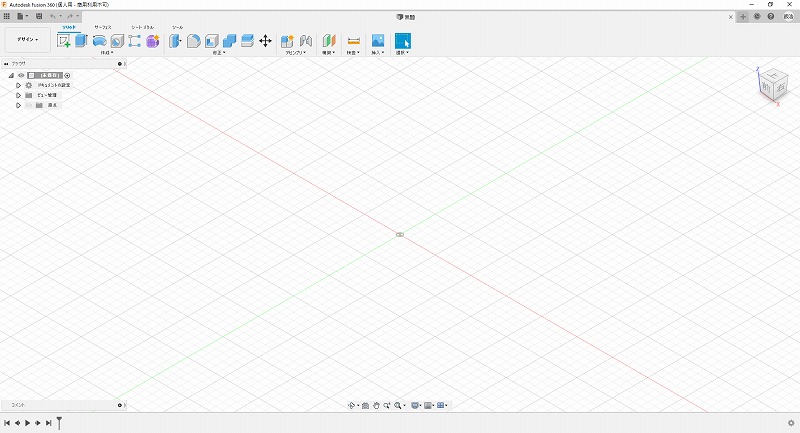
Task: Click the Look At icon
Action: [365, 405]
